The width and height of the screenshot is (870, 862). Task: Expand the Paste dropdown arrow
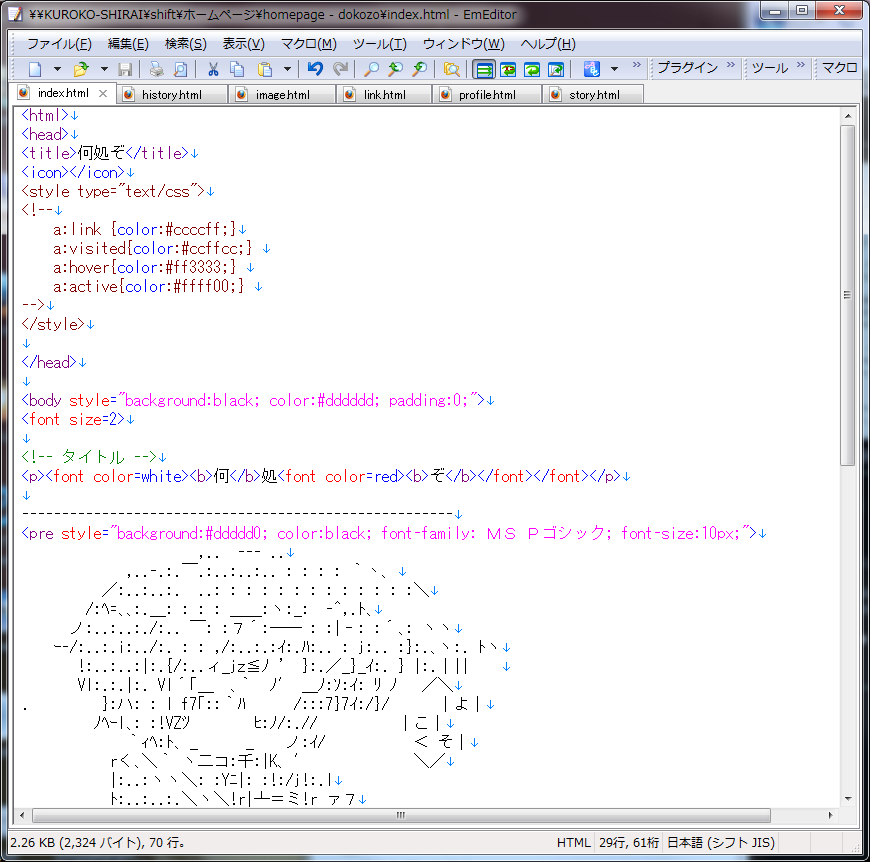(287, 69)
